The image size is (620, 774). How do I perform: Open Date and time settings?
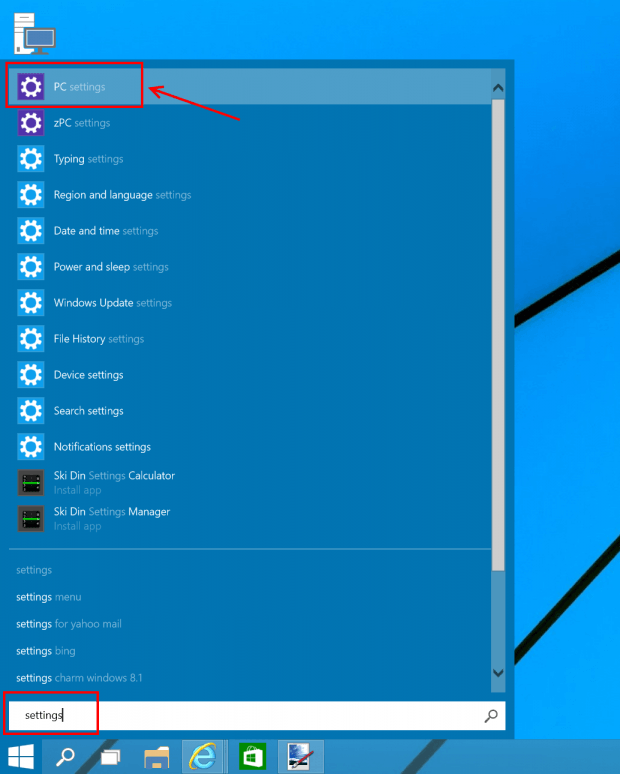(x=250, y=231)
